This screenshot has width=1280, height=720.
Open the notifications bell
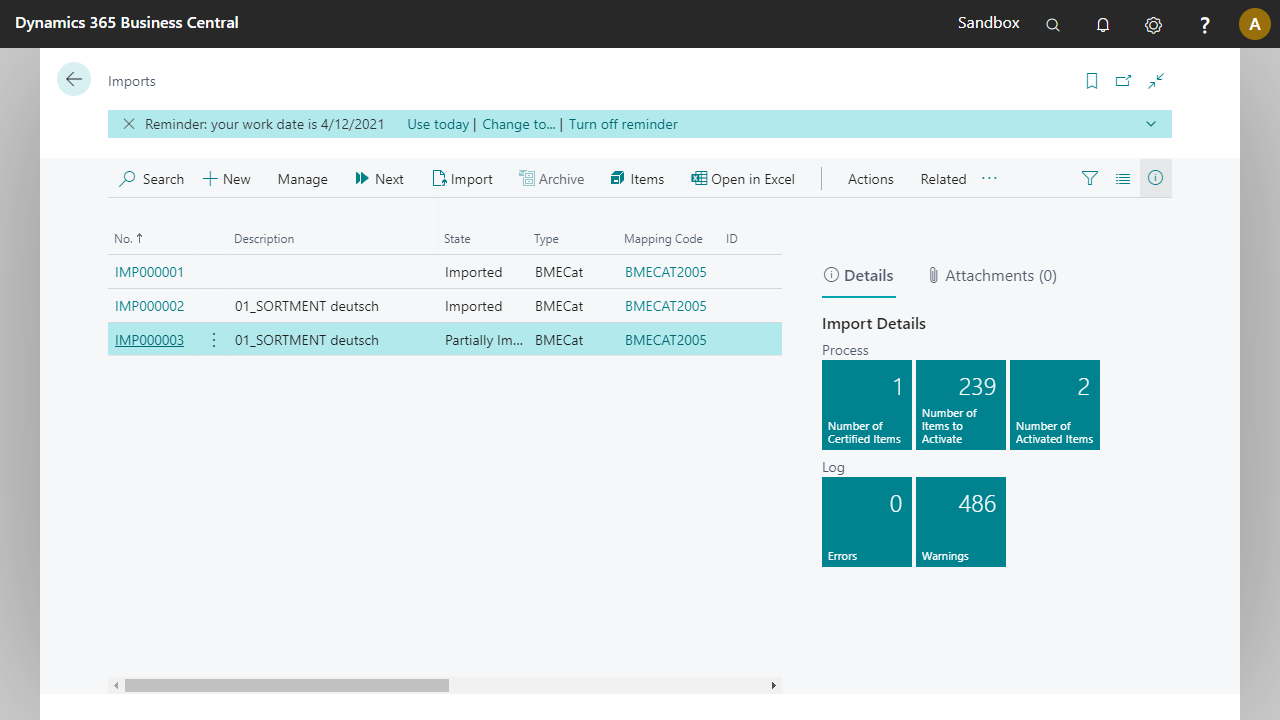pos(1103,25)
